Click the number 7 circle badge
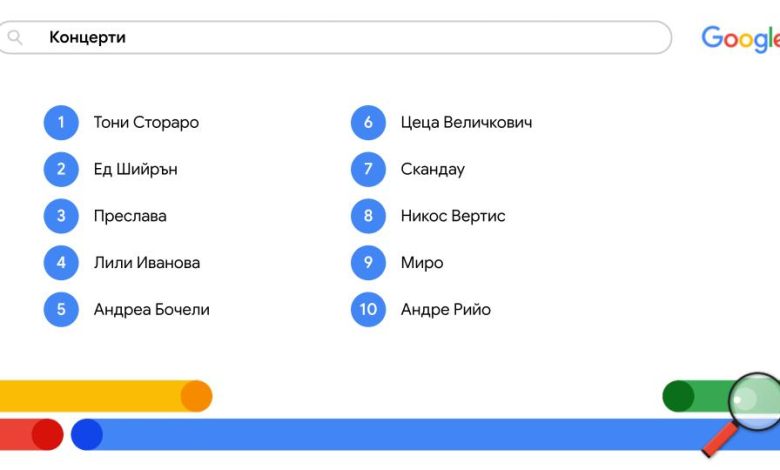Screen dimensions: 780x470 click(368, 169)
